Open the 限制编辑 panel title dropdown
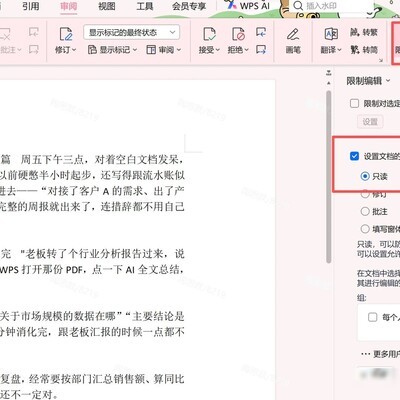Viewport: 400px width, 400px height. click(388, 81)
